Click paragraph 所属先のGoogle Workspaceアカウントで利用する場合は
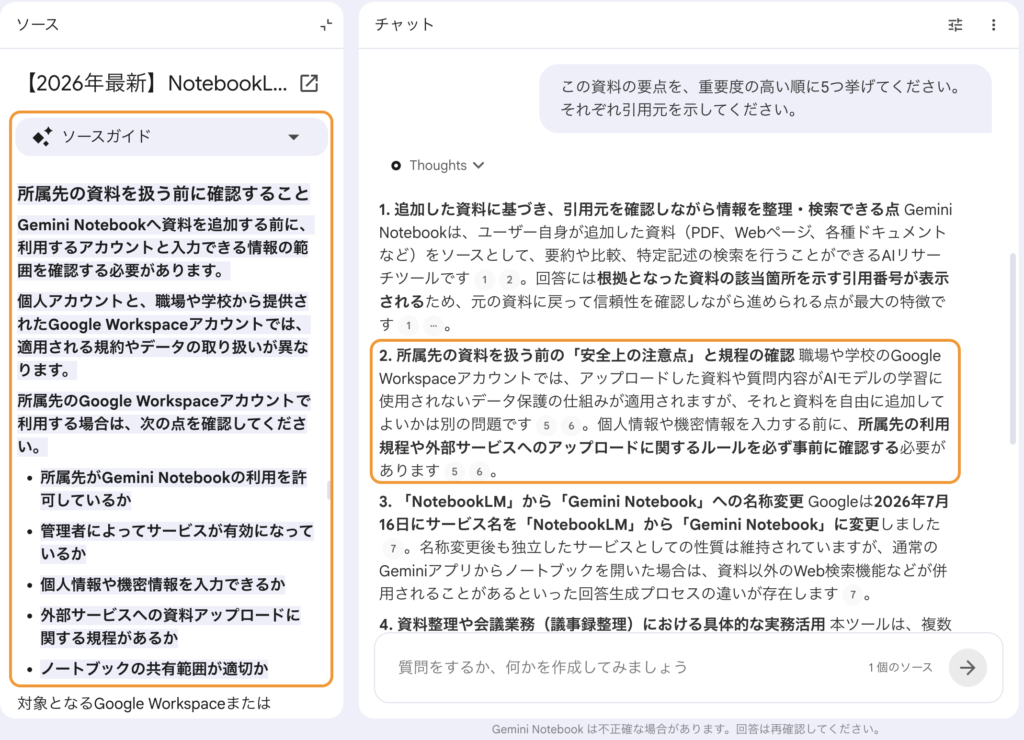This screenshot has height=740, width=1024. 163,424
